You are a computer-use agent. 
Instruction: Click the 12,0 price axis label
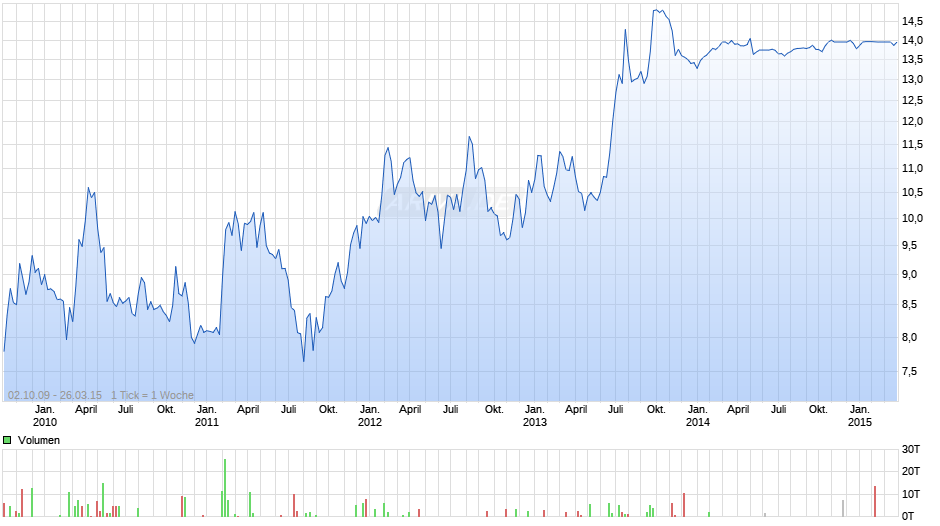[x=912, y=122]
